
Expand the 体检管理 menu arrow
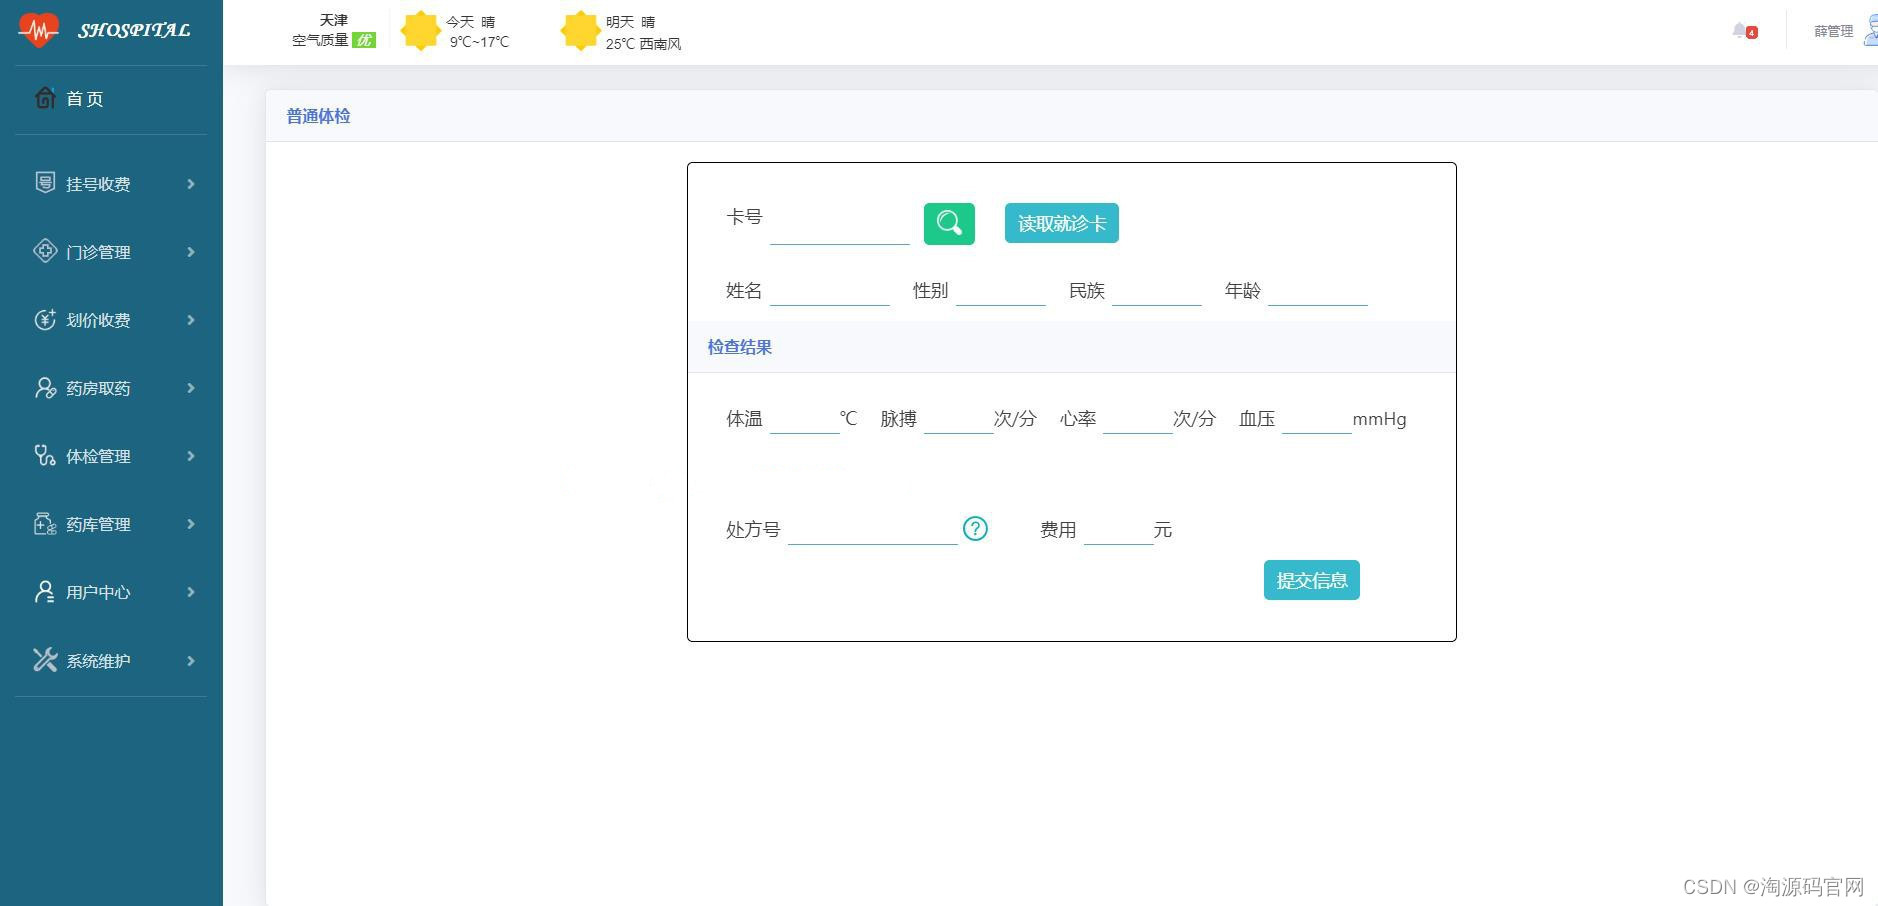(x=191, y=456)
